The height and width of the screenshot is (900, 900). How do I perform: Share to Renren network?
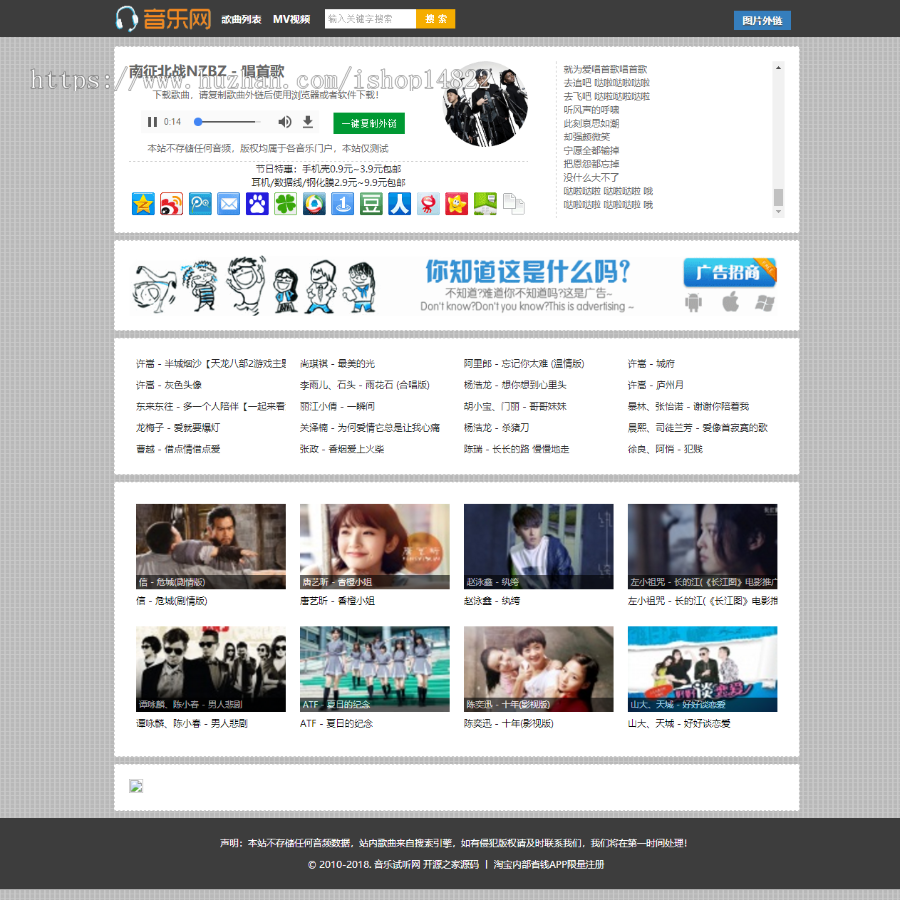398,204
